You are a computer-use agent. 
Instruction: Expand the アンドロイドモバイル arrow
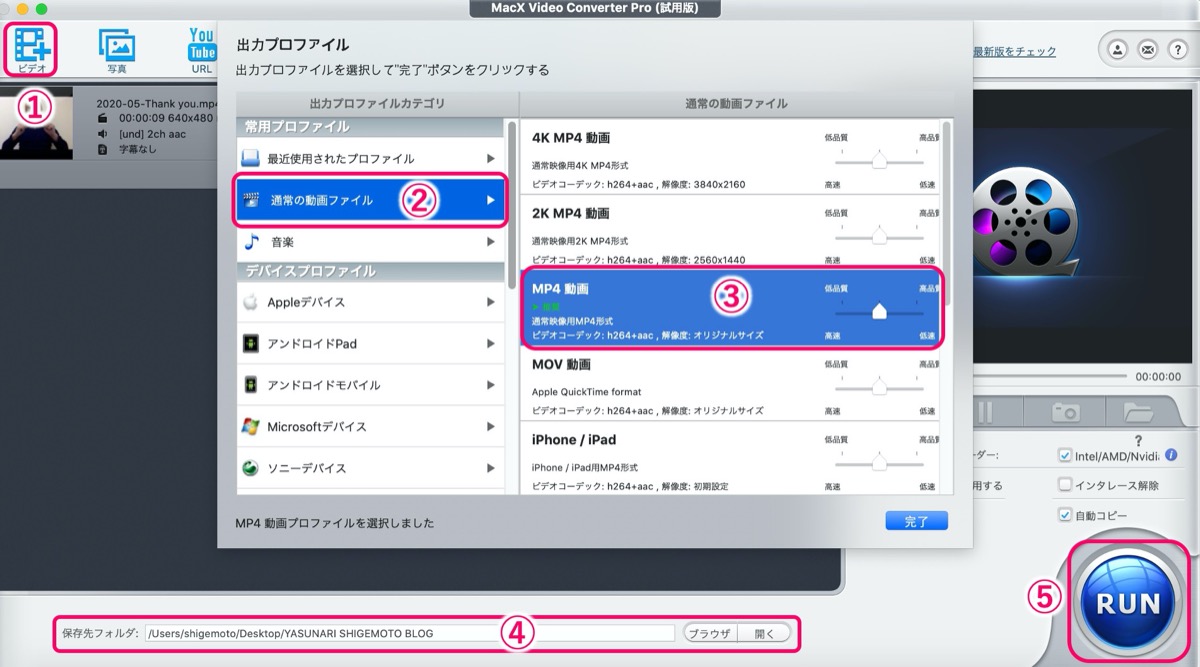pos(490,385)
